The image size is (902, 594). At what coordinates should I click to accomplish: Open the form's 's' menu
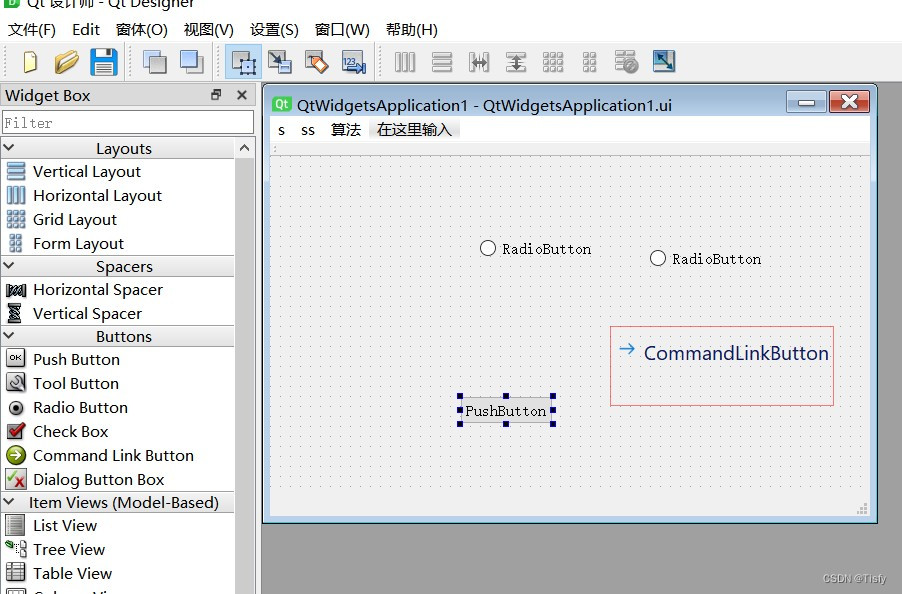tap(281, 130)
